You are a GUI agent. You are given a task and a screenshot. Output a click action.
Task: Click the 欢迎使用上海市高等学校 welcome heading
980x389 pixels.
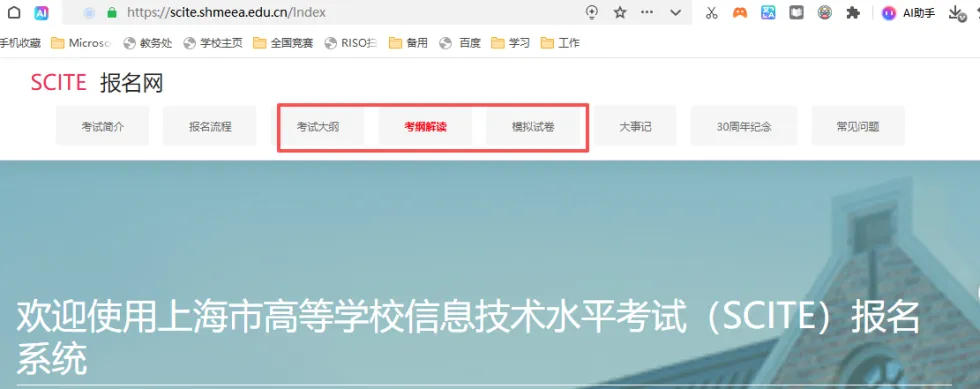pyautogui.click(x=469, y=338)
